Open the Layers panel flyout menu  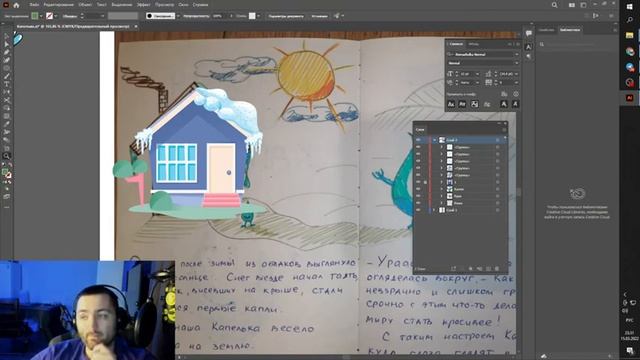click(x=504, y=130)
